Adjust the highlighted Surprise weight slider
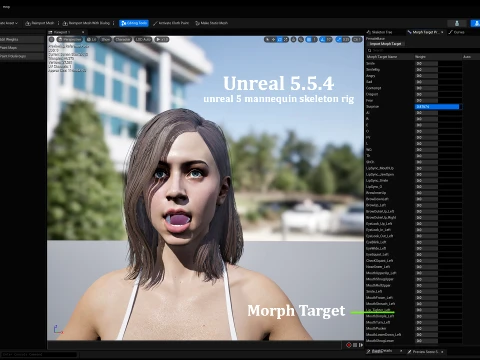The height and width of the screenshot is (360, 480). click(437, 107)
